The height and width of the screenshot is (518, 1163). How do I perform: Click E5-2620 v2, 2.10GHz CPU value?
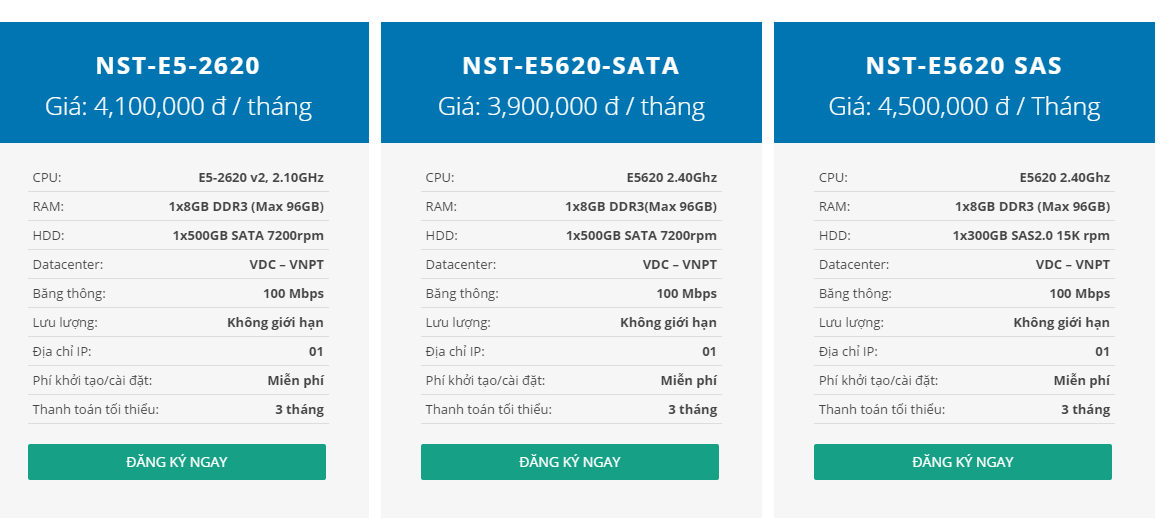pos(261,177)
